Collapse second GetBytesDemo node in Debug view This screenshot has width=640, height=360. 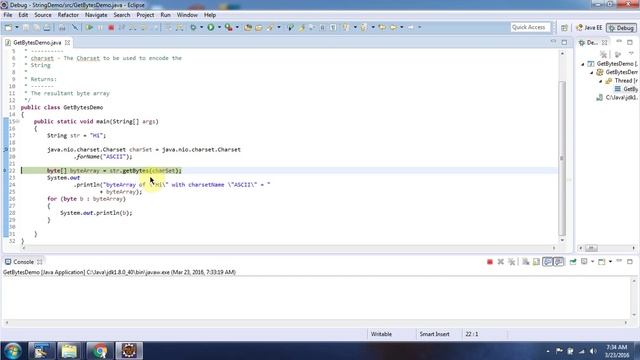pos(592,72)
